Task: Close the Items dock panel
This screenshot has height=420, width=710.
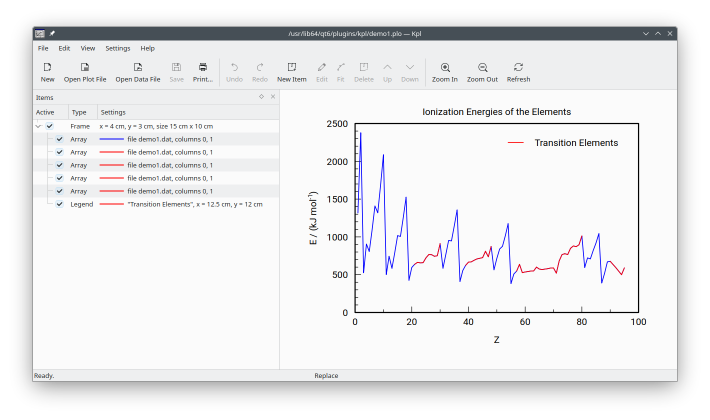Action: click(x=272, y=97)
